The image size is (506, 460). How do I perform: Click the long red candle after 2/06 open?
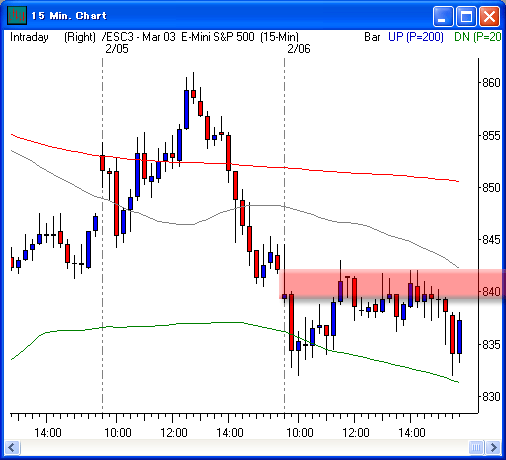point(291,322)
